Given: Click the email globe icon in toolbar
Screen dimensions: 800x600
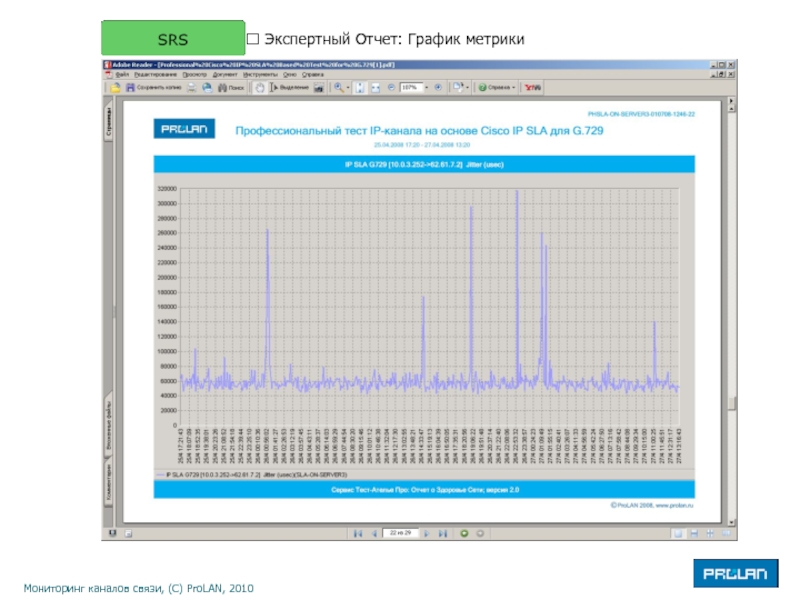Looking at the screenshot, I should [207, 88].
